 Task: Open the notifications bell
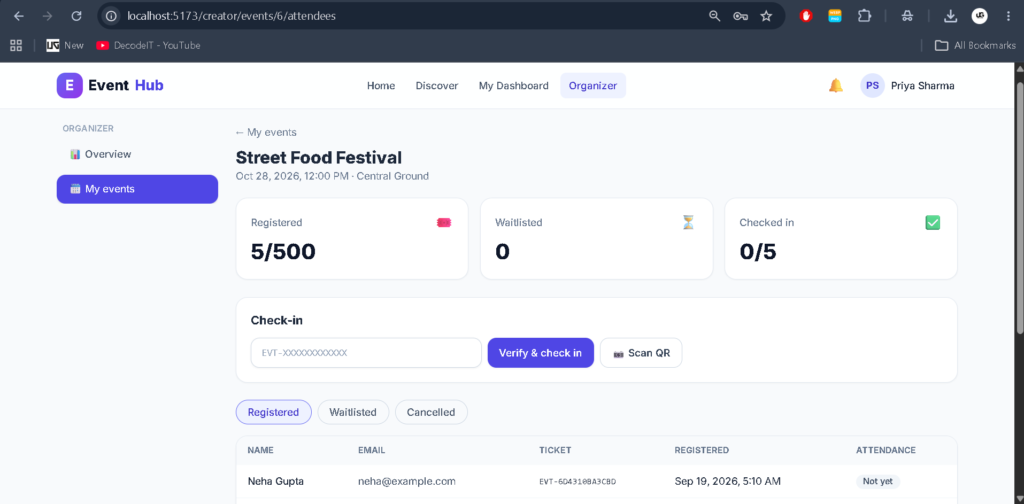pos(836,86)
